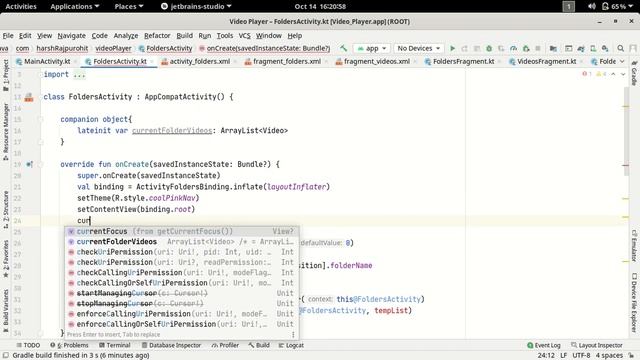Open the Applications menu in top bar
The width and height of the screenshot is (640, 360).
coord(75,7)
